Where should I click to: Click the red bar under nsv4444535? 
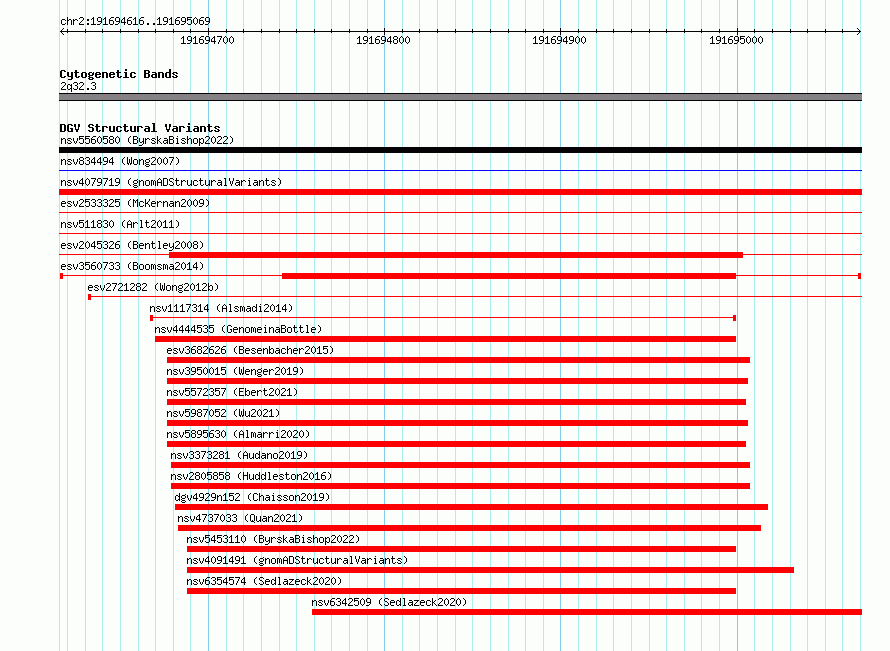pyautogui.click(x=446, y=339)
